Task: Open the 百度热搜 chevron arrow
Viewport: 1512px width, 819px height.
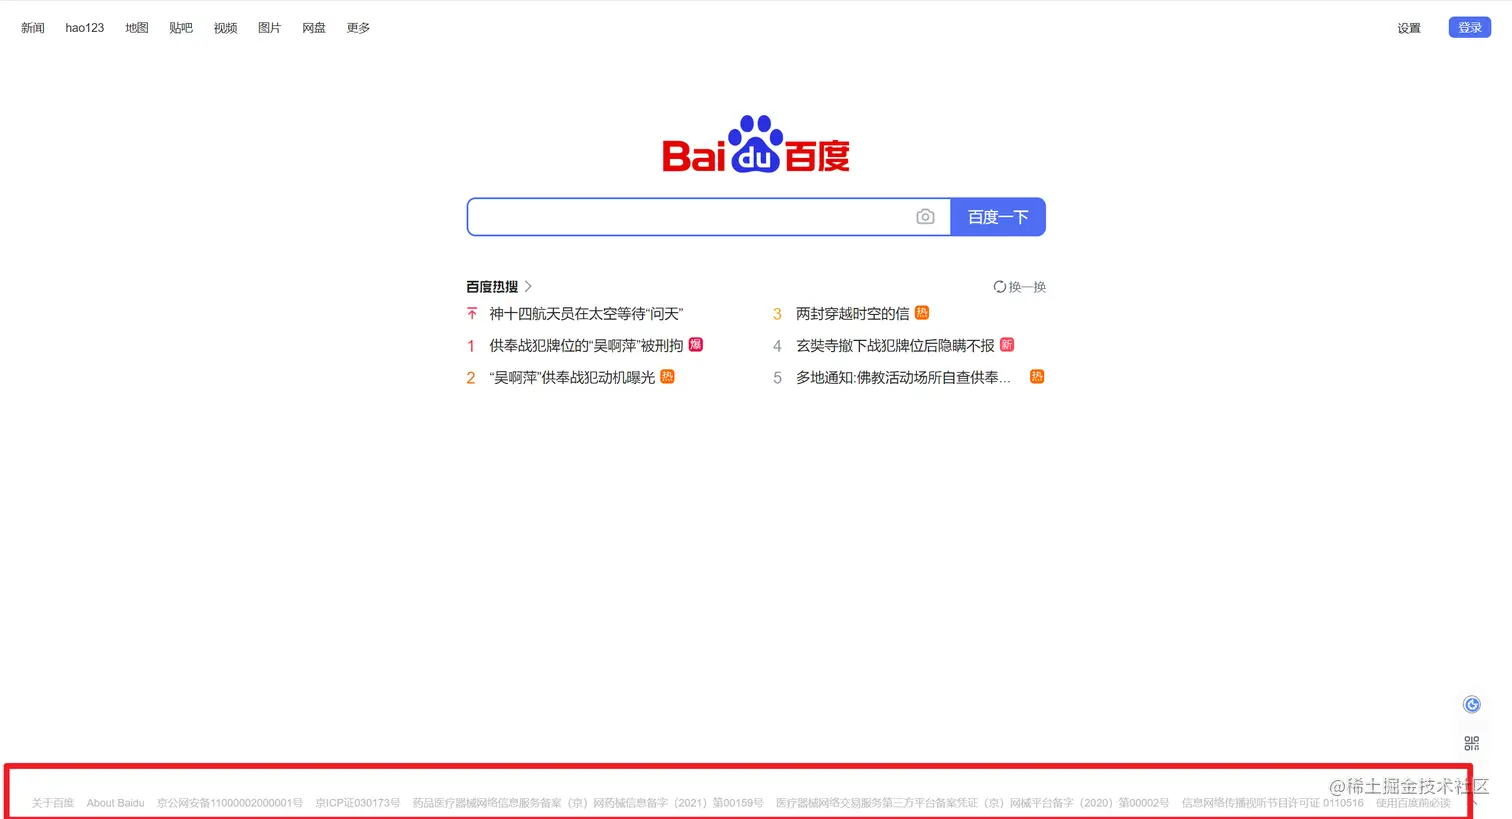Action: pyautogui.click(x=528, y=287)
